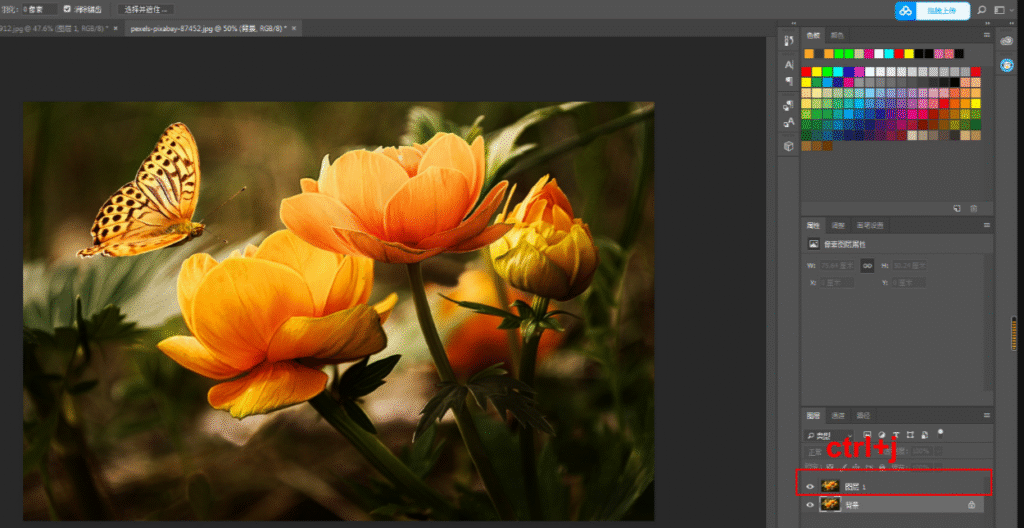Open the swatches panel flyout menu
This screenshot has height=528, width=1024.
(987, 35)
